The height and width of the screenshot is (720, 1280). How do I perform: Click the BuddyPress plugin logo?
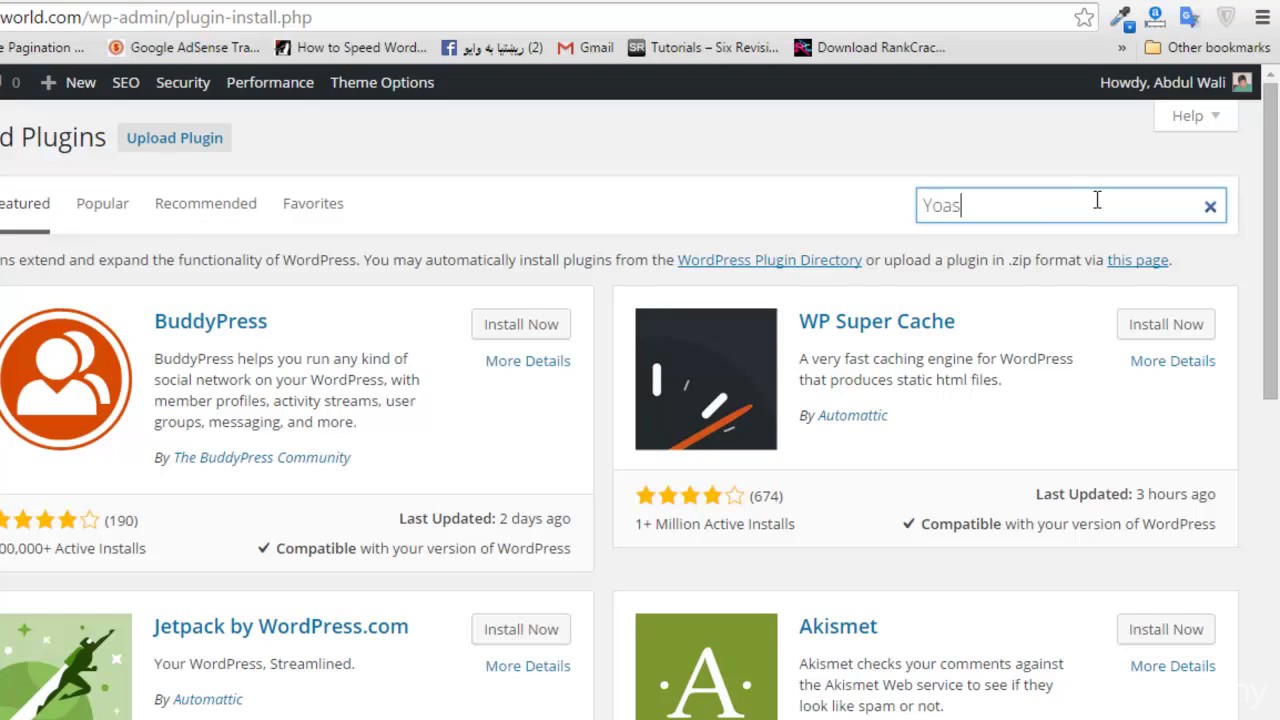[65, 379]
